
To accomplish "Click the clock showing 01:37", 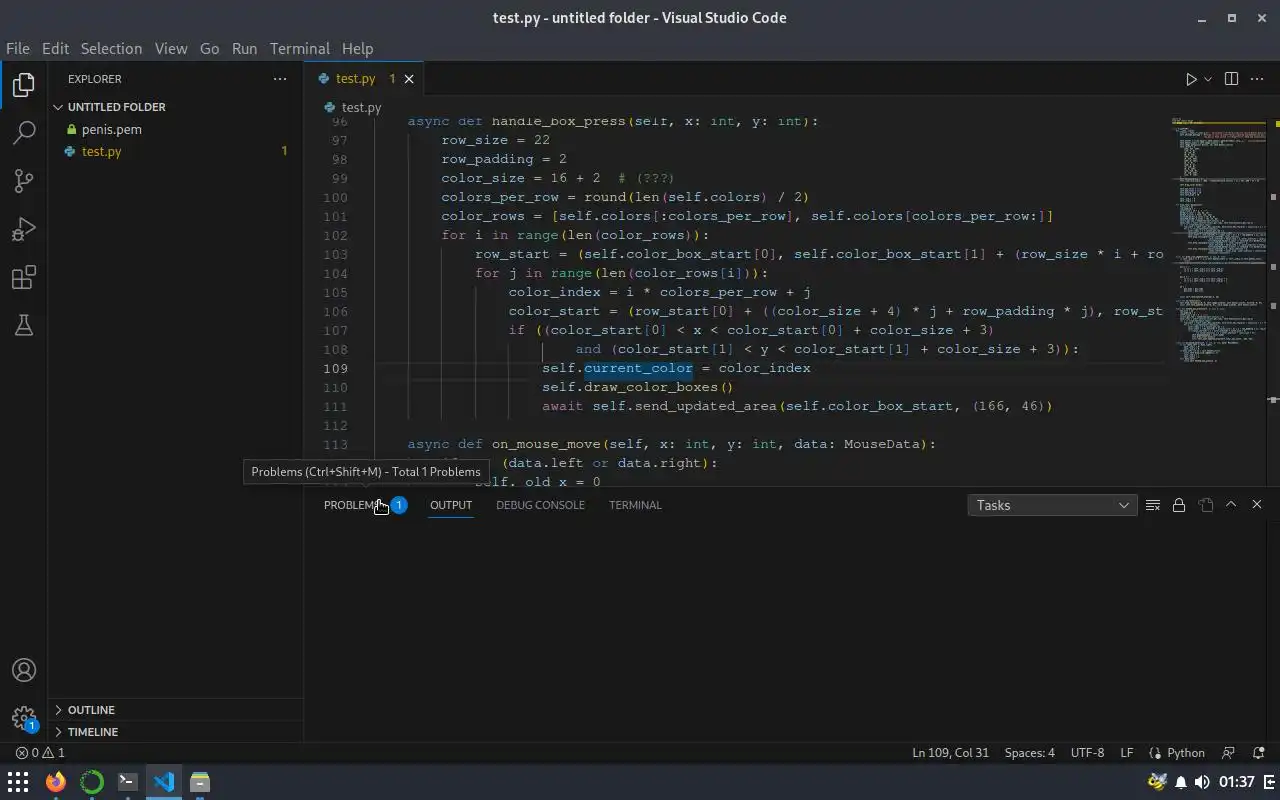I will [1237, 782].
